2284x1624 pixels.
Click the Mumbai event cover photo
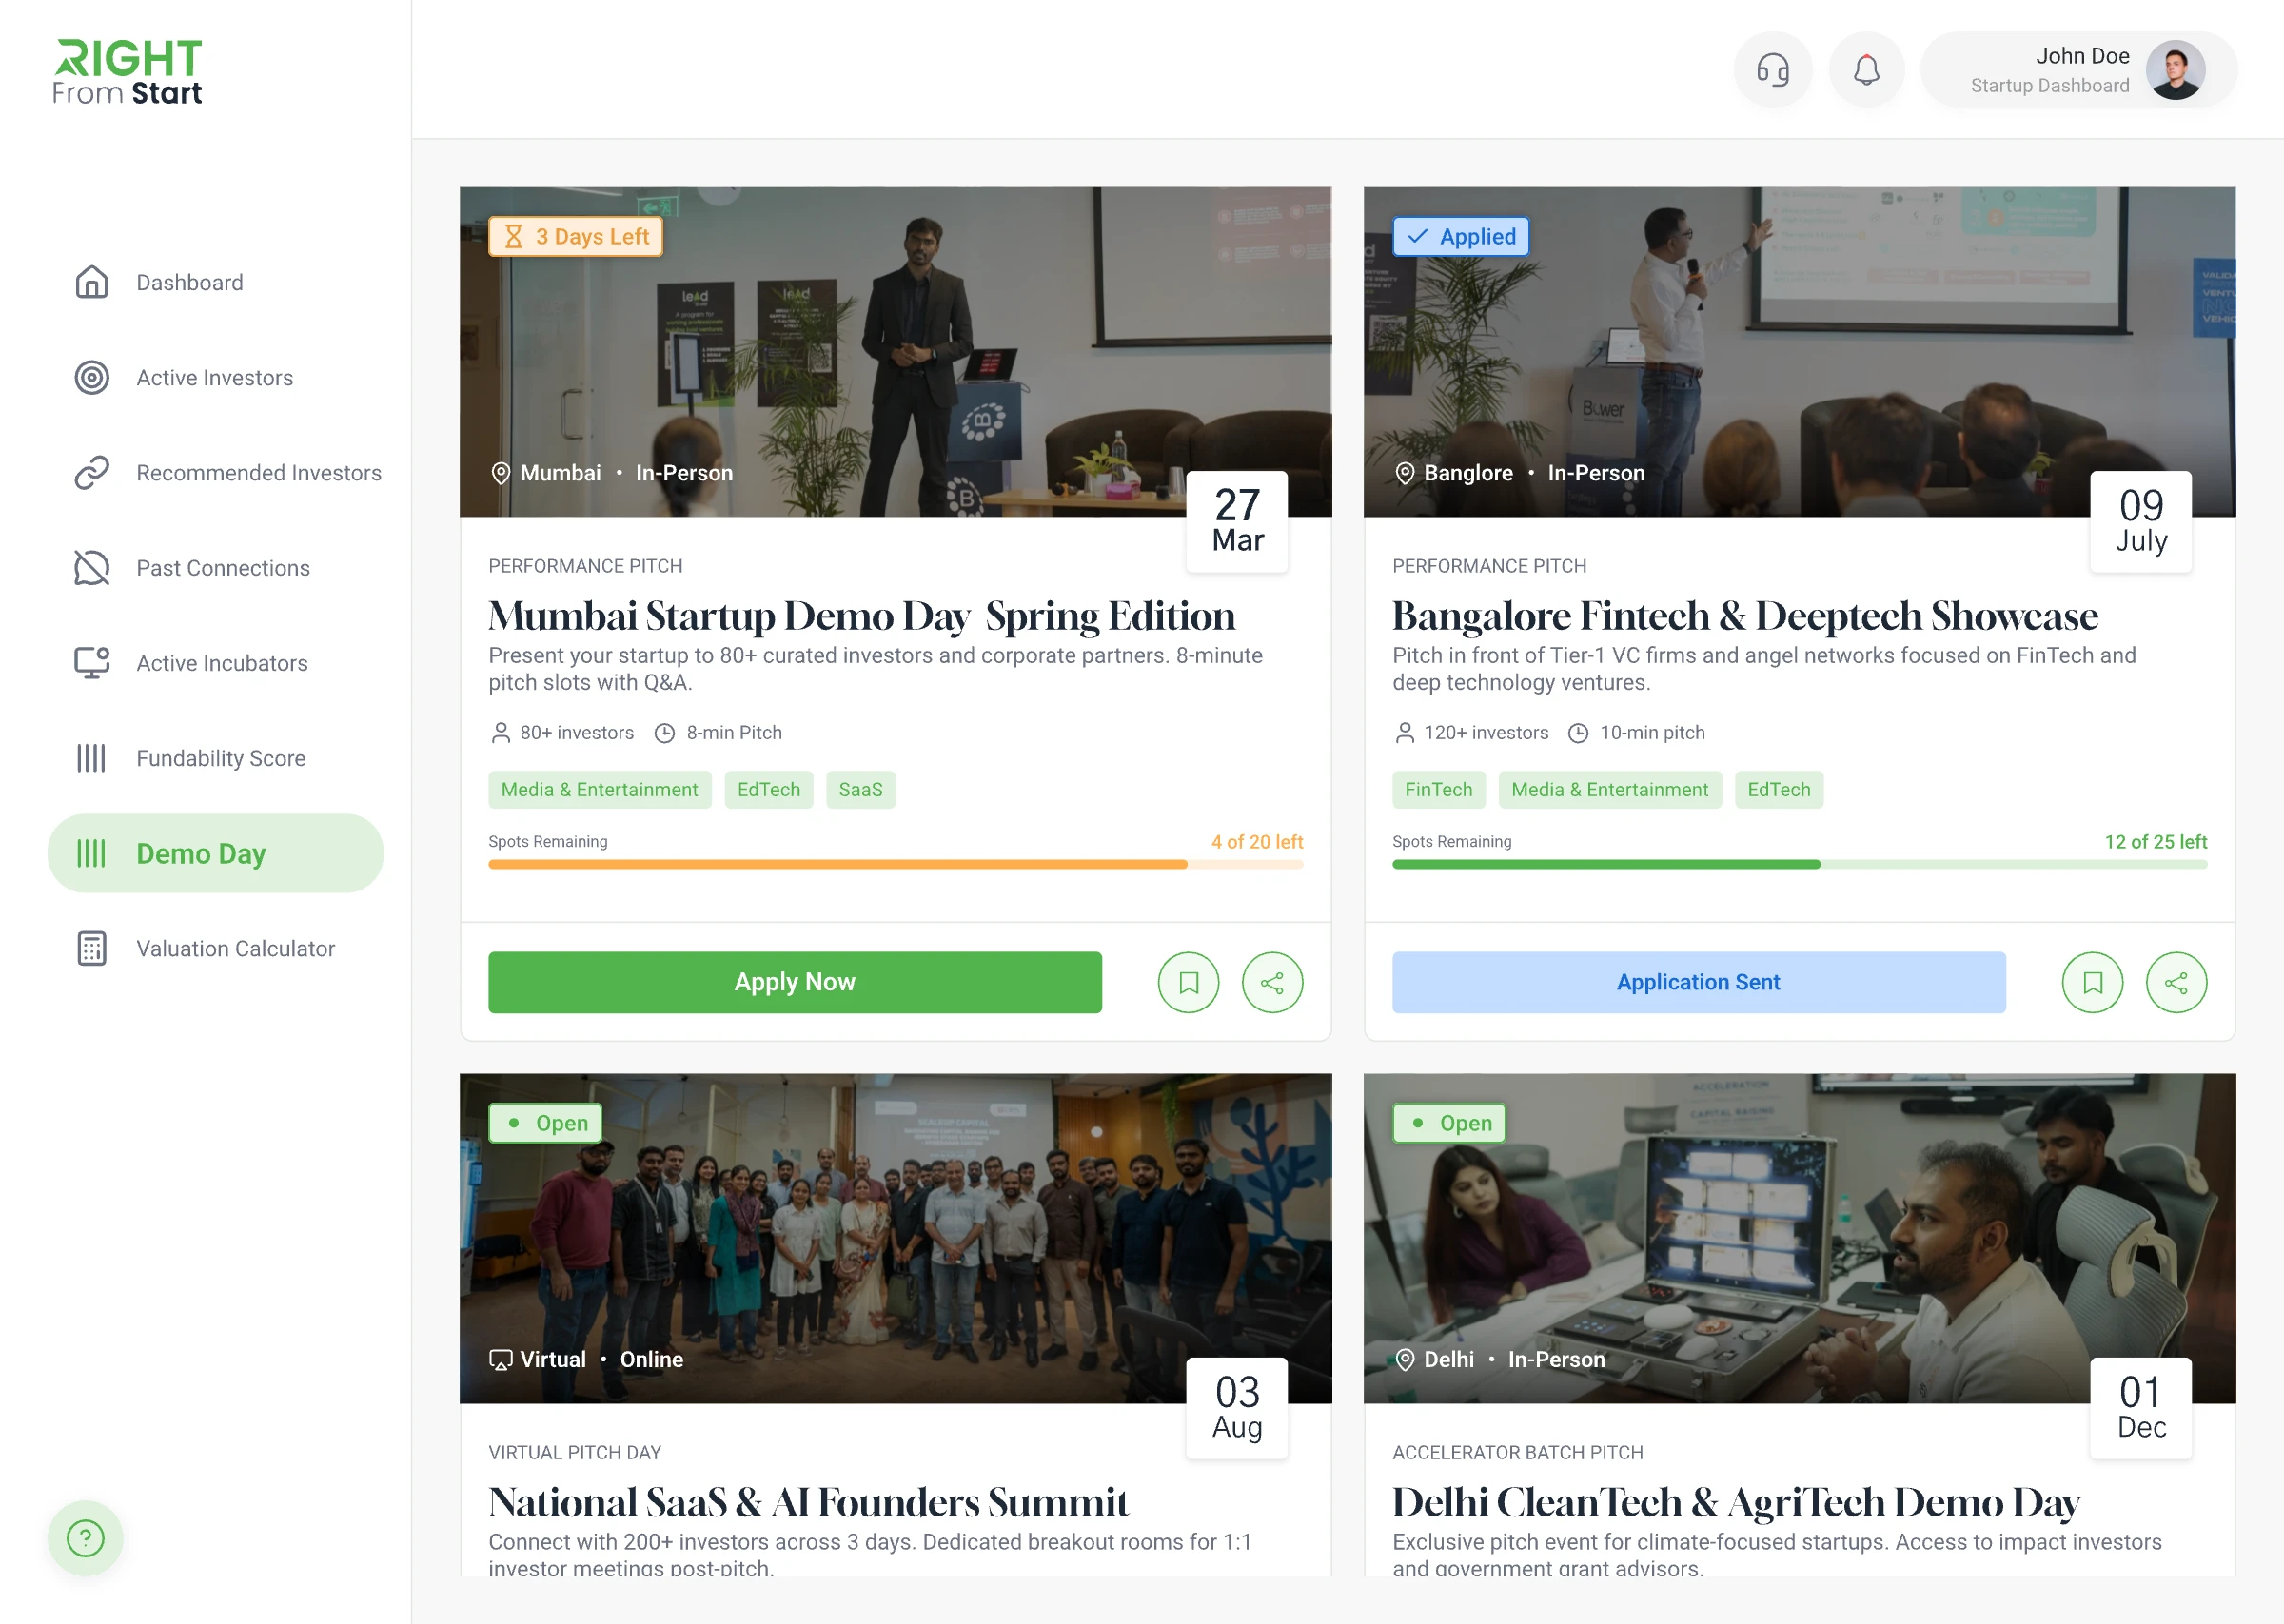pyautogui.click(x=895, y=351)
